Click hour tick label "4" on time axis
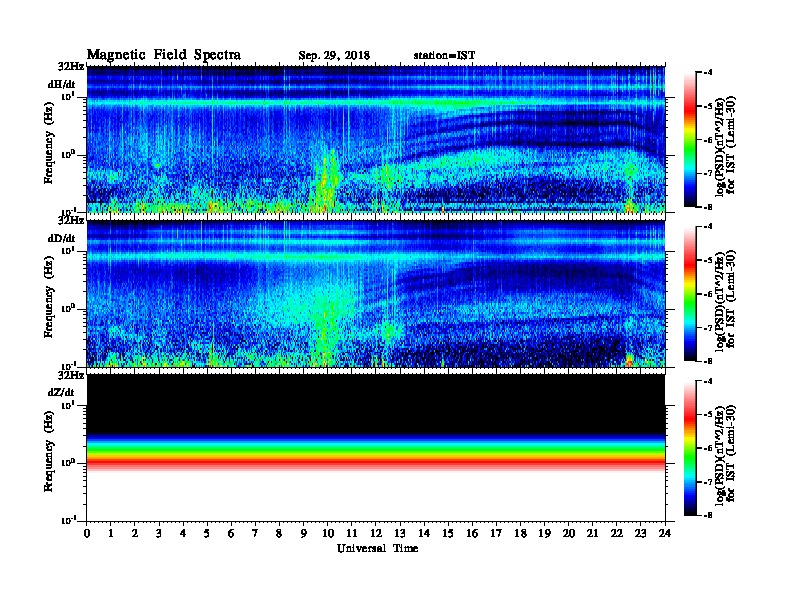The width and height of the screenshot is (792, 612). point(183,533)
